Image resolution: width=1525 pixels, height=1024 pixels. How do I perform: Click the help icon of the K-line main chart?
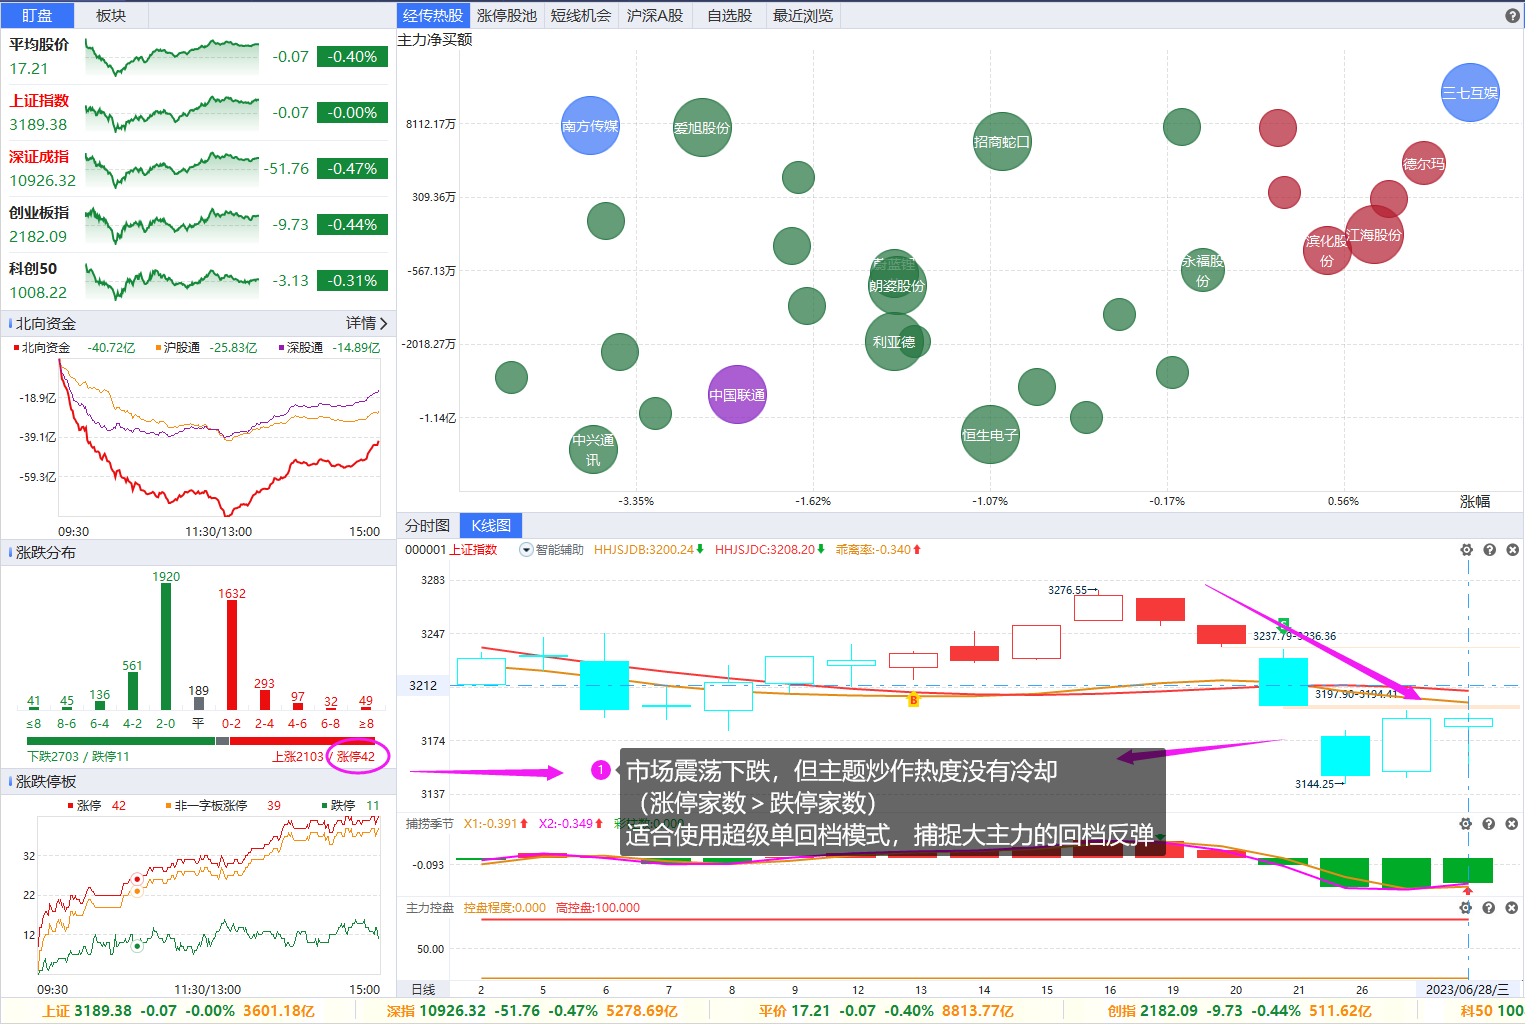click(1489, 550)
